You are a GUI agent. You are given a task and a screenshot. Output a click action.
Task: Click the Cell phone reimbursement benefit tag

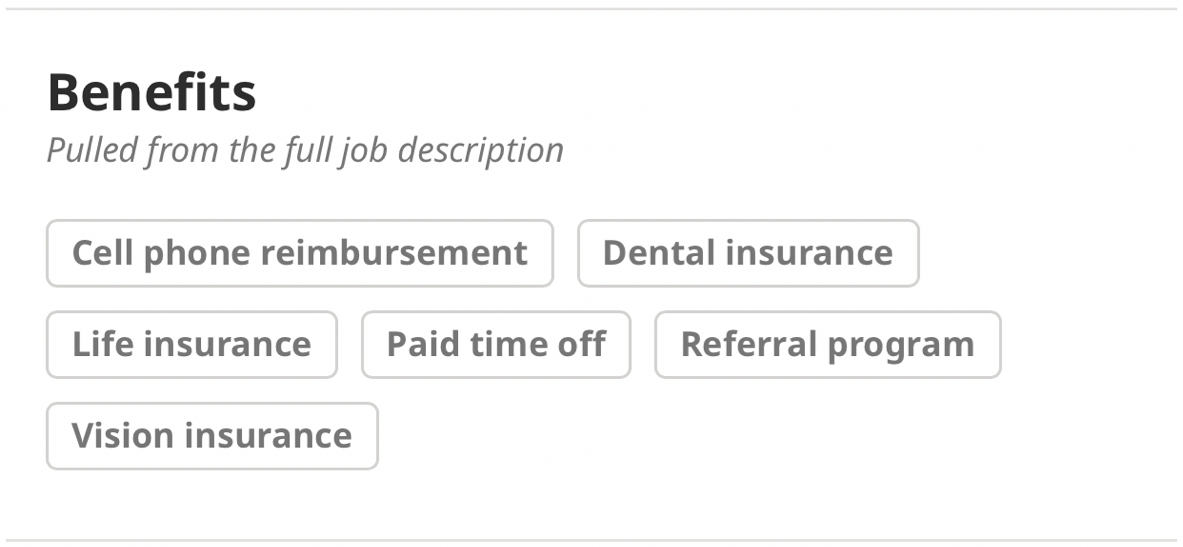(x=299, y=253)
